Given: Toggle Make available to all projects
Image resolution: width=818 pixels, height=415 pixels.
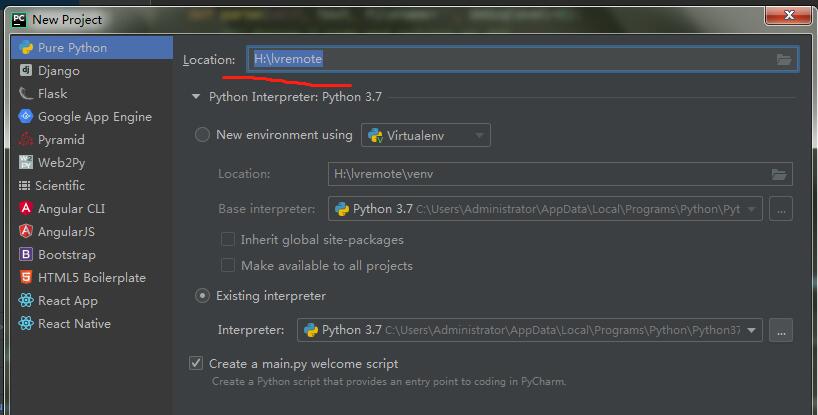Looking at the screenshot, I should click(x=228, y=265).
